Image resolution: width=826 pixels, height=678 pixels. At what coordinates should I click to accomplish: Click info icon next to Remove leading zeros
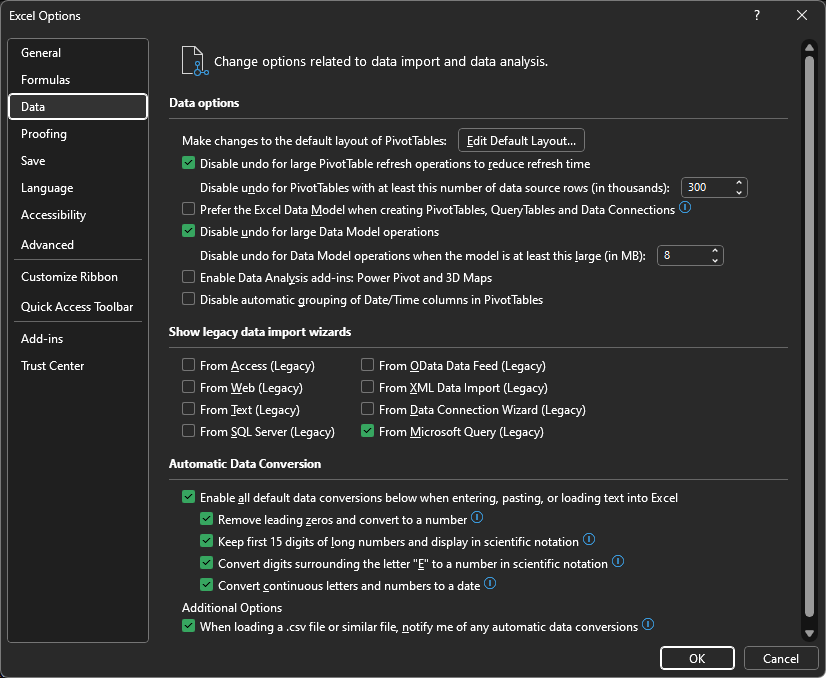(477, 517)
